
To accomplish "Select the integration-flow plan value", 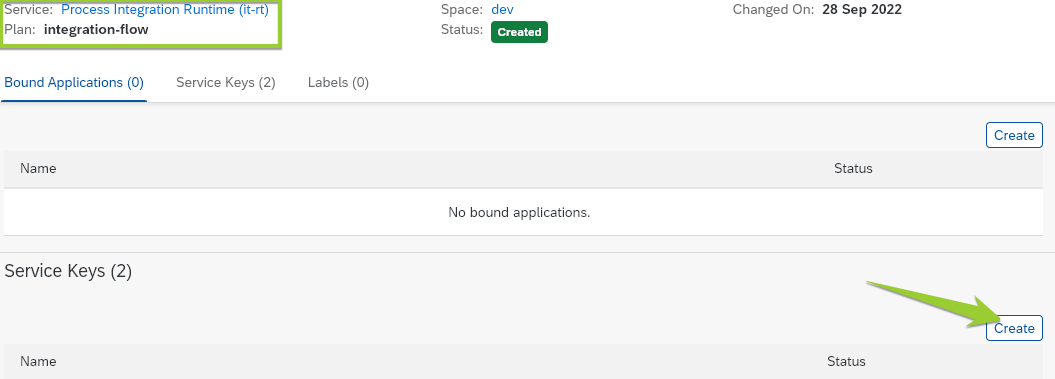I will point(96,30).
